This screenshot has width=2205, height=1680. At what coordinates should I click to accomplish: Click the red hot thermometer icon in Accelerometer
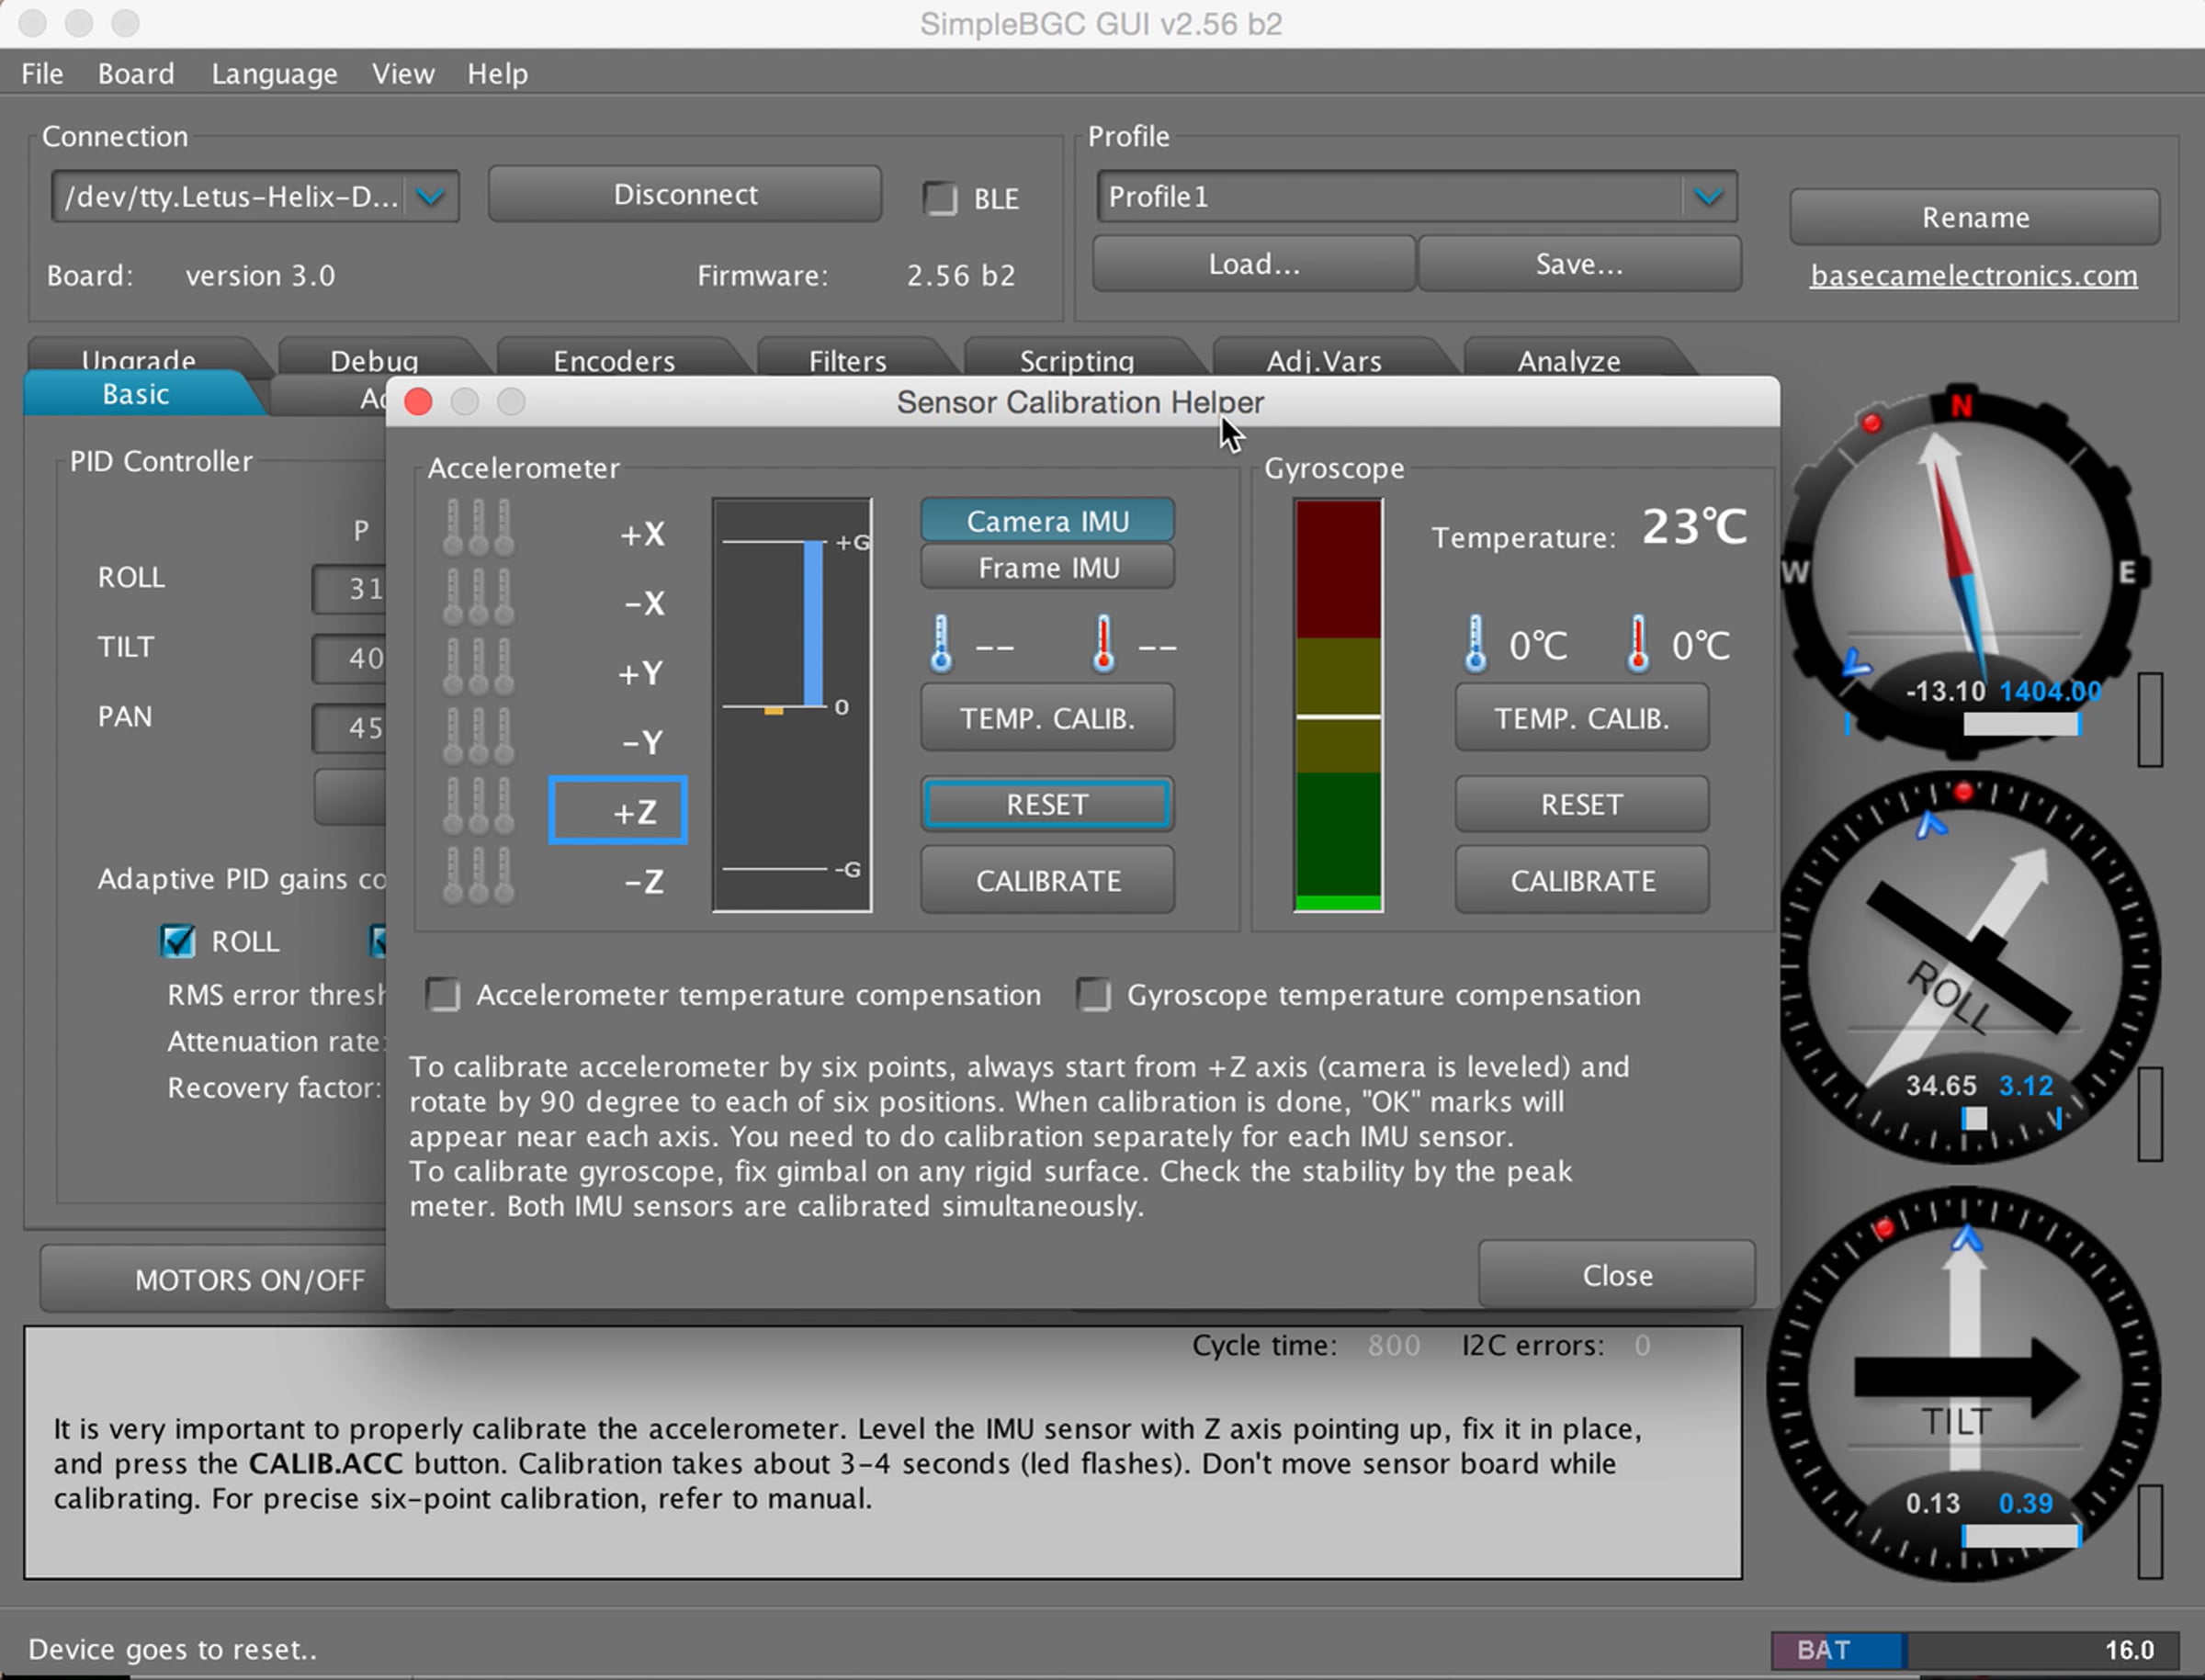coord(1103,644)
